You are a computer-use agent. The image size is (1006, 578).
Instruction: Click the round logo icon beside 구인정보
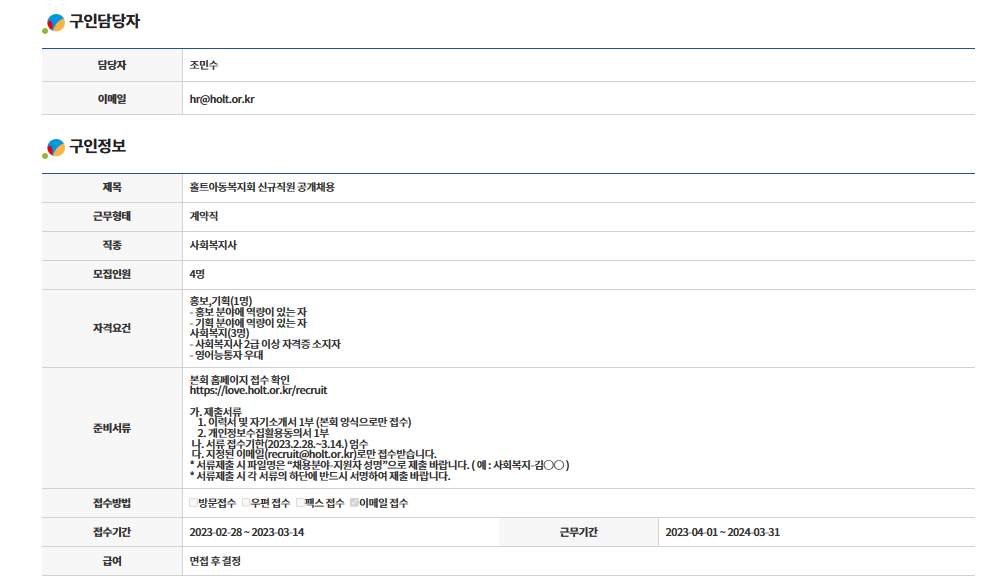tap(54, 148)
